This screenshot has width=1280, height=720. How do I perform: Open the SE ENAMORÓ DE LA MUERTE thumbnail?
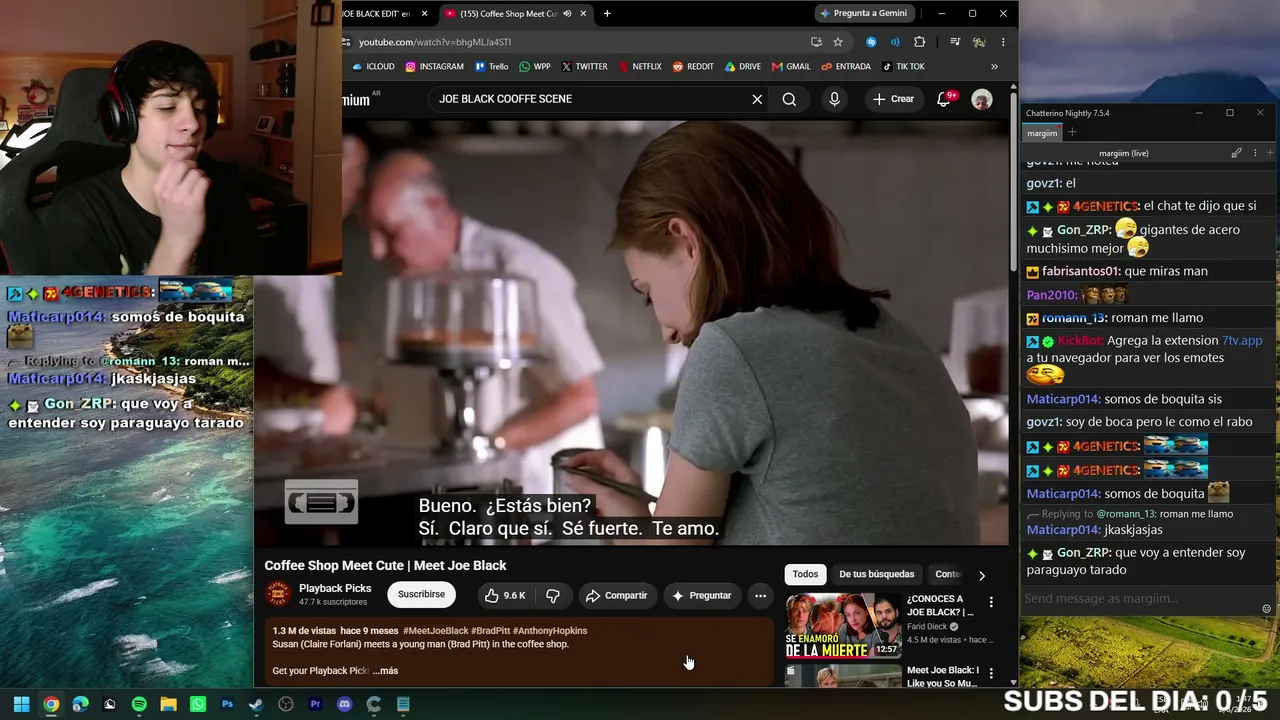click(x=843, y=626)
